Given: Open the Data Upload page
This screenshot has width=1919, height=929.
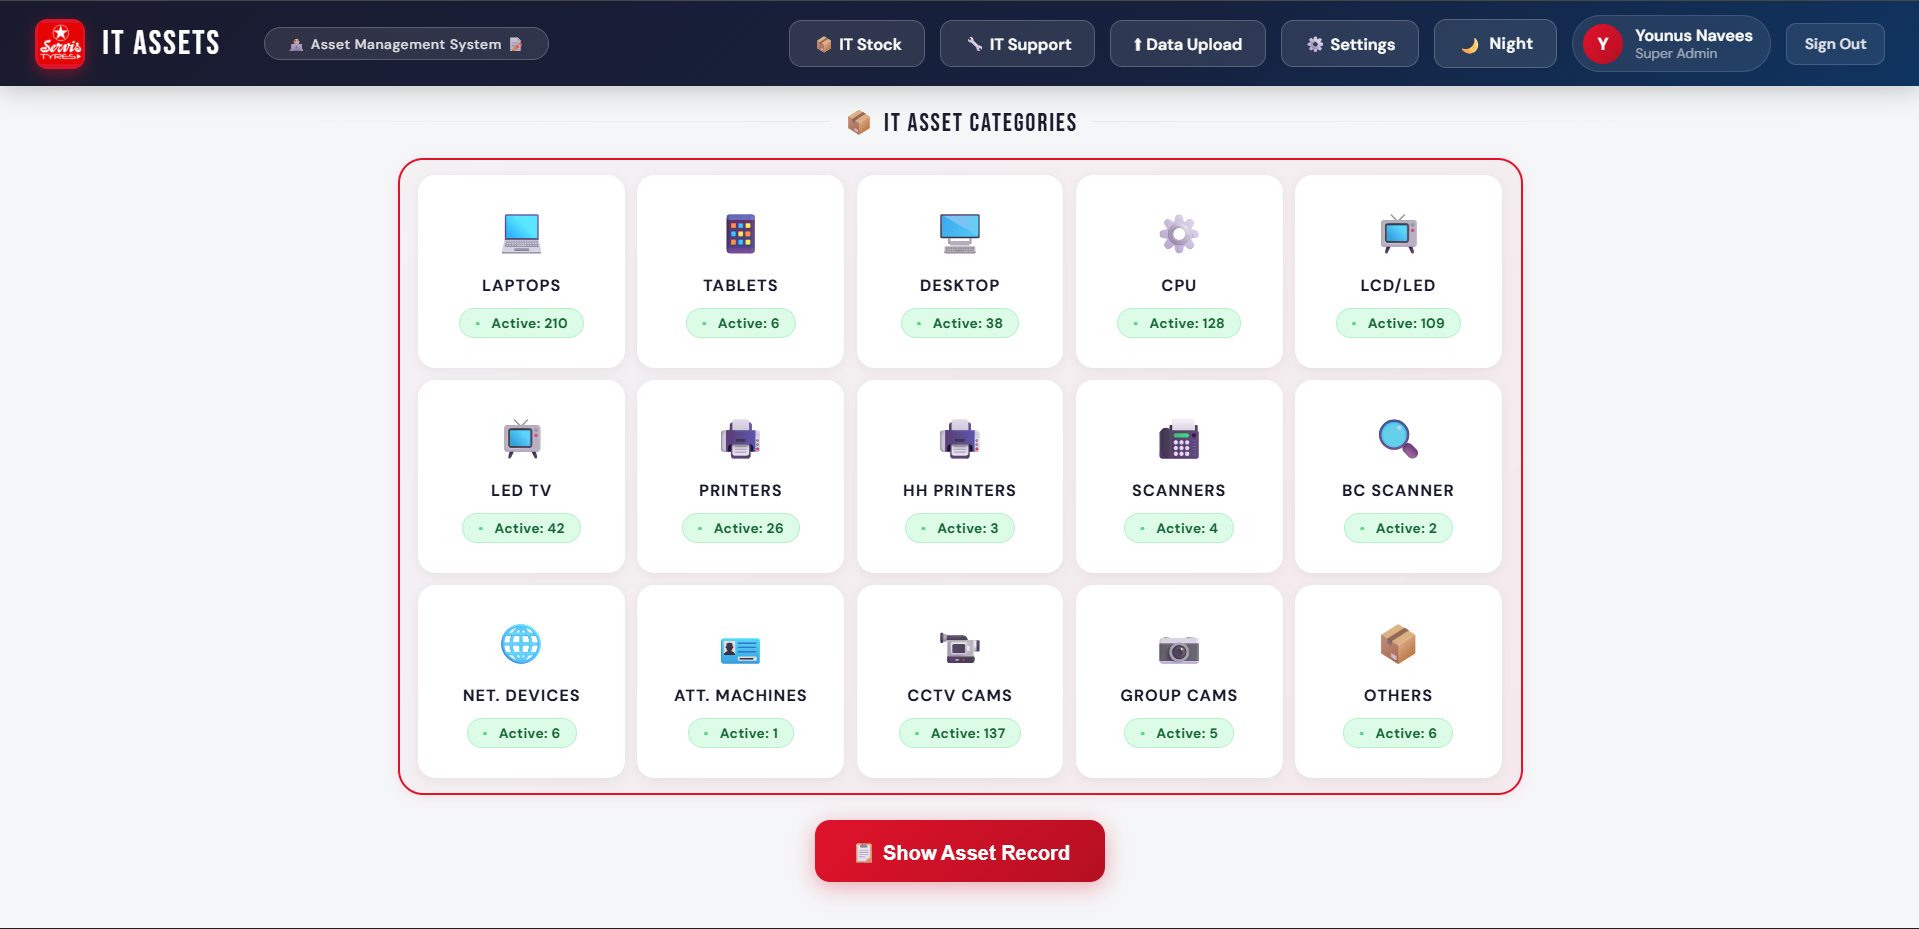Looking at the screenshot, I should coord(1188,44).
